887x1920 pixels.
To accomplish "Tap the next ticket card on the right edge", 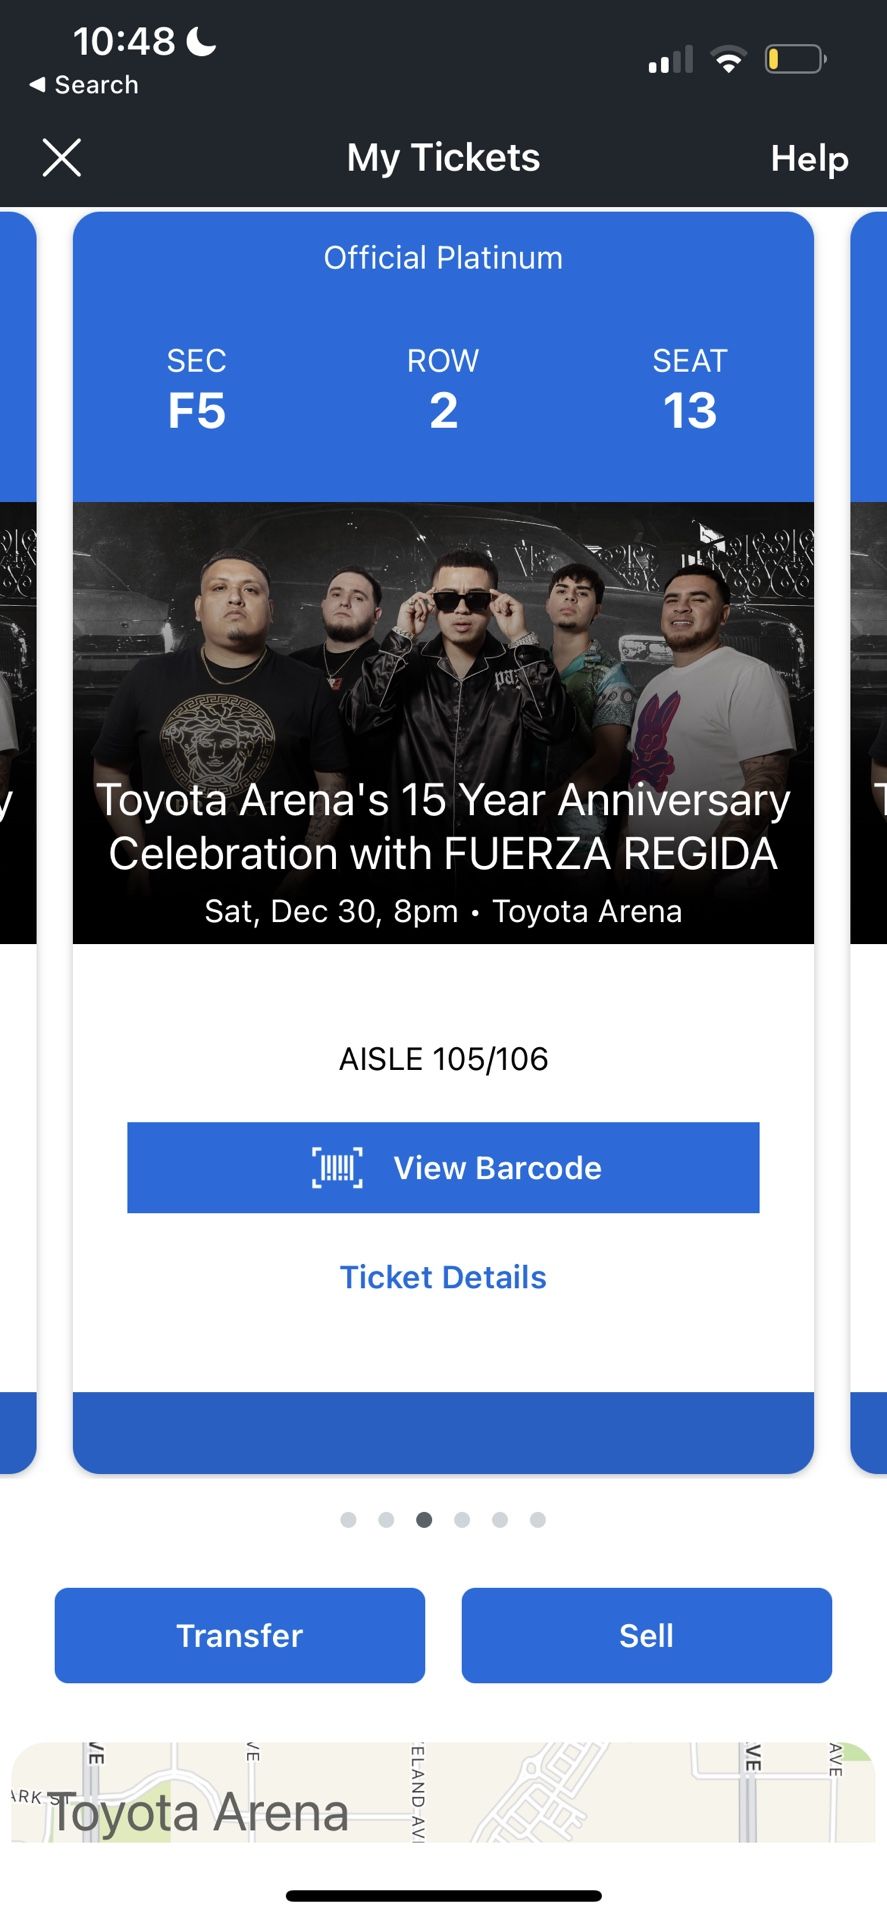I will (868, 842).
